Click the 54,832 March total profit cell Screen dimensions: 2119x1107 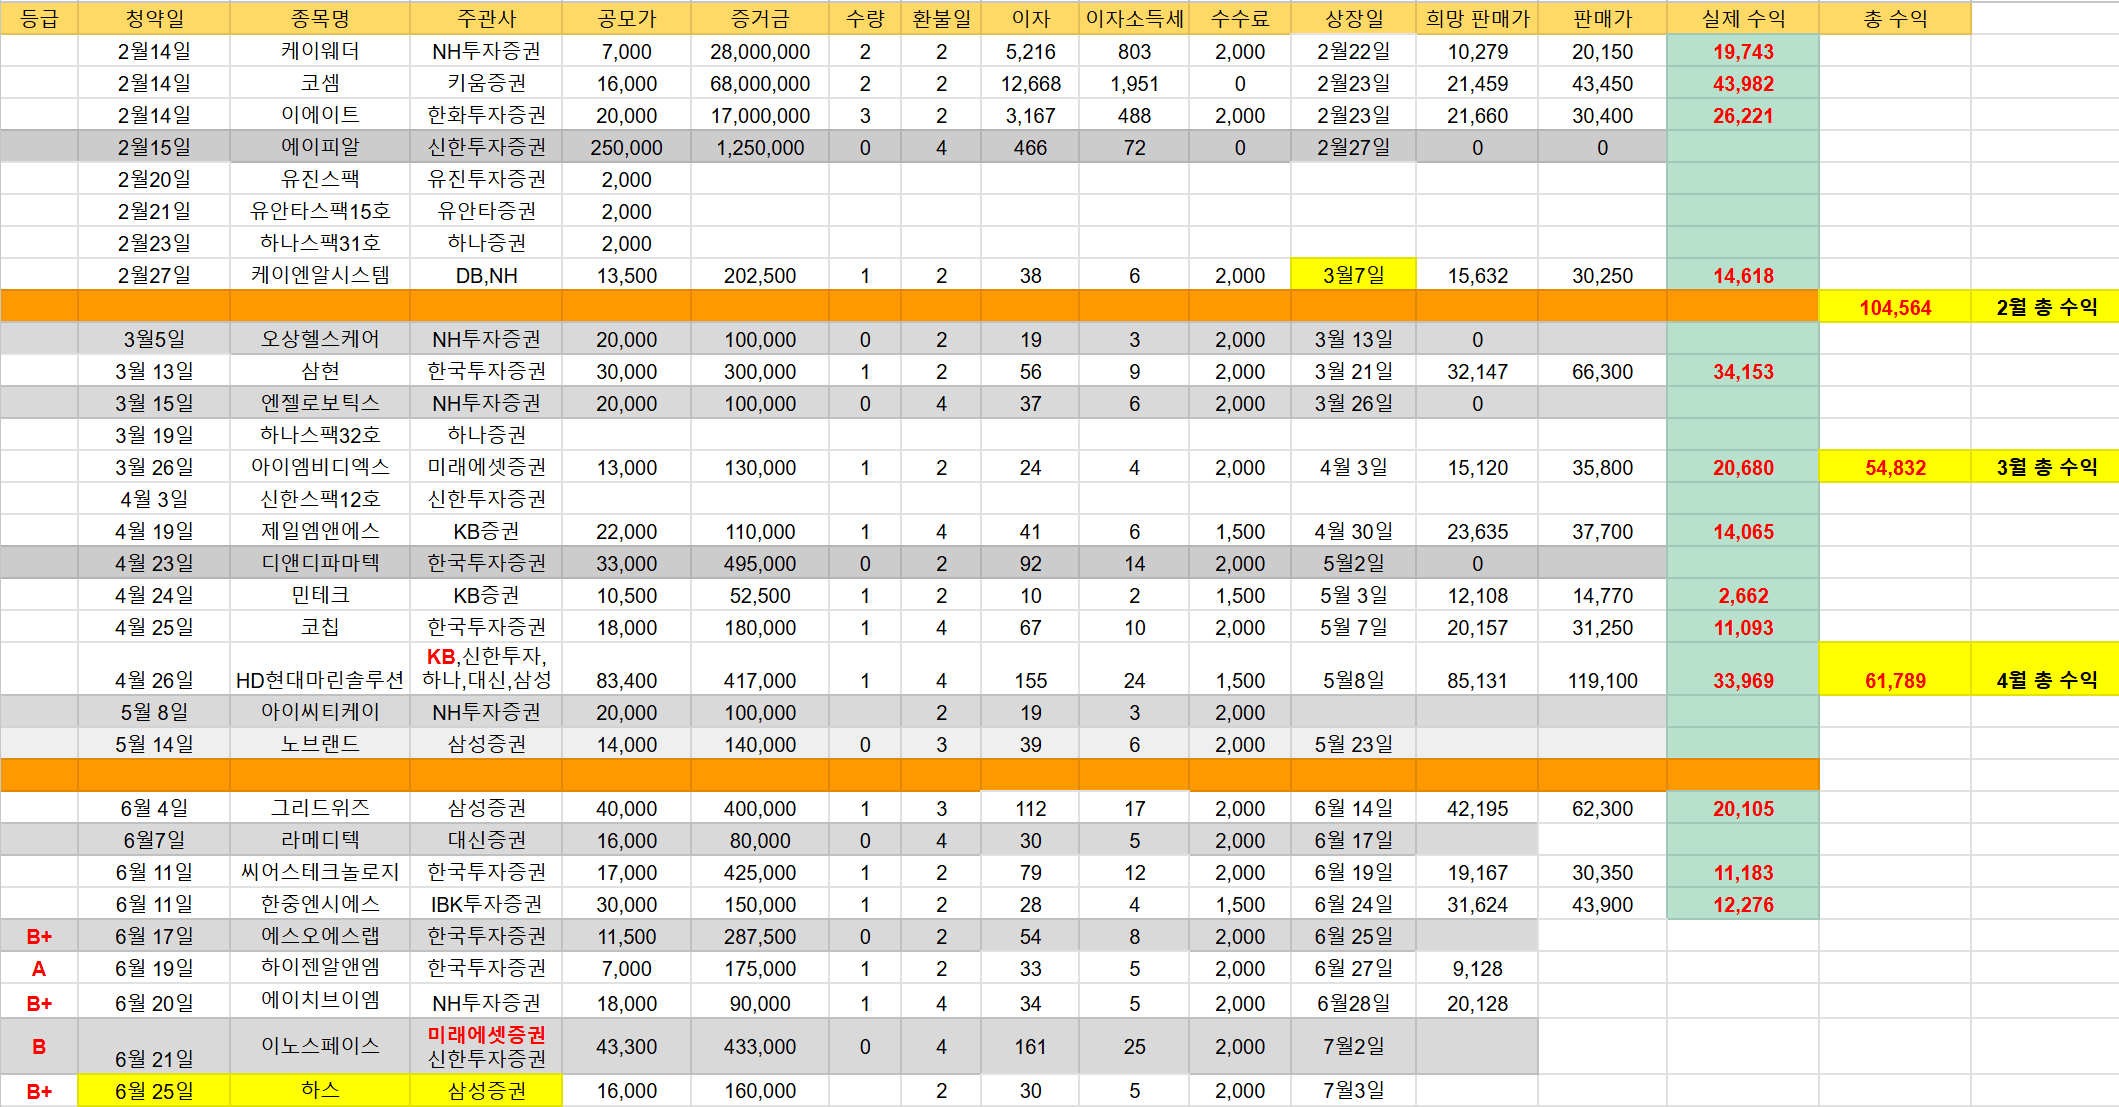tap(1895, 467)
